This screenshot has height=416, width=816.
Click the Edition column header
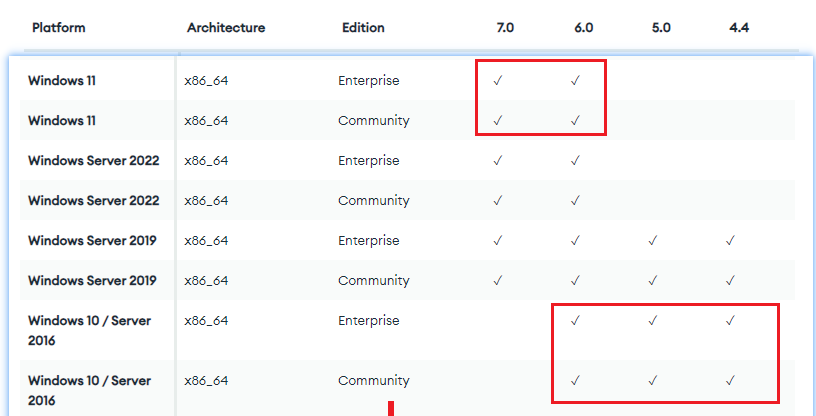tap(363, 28)
